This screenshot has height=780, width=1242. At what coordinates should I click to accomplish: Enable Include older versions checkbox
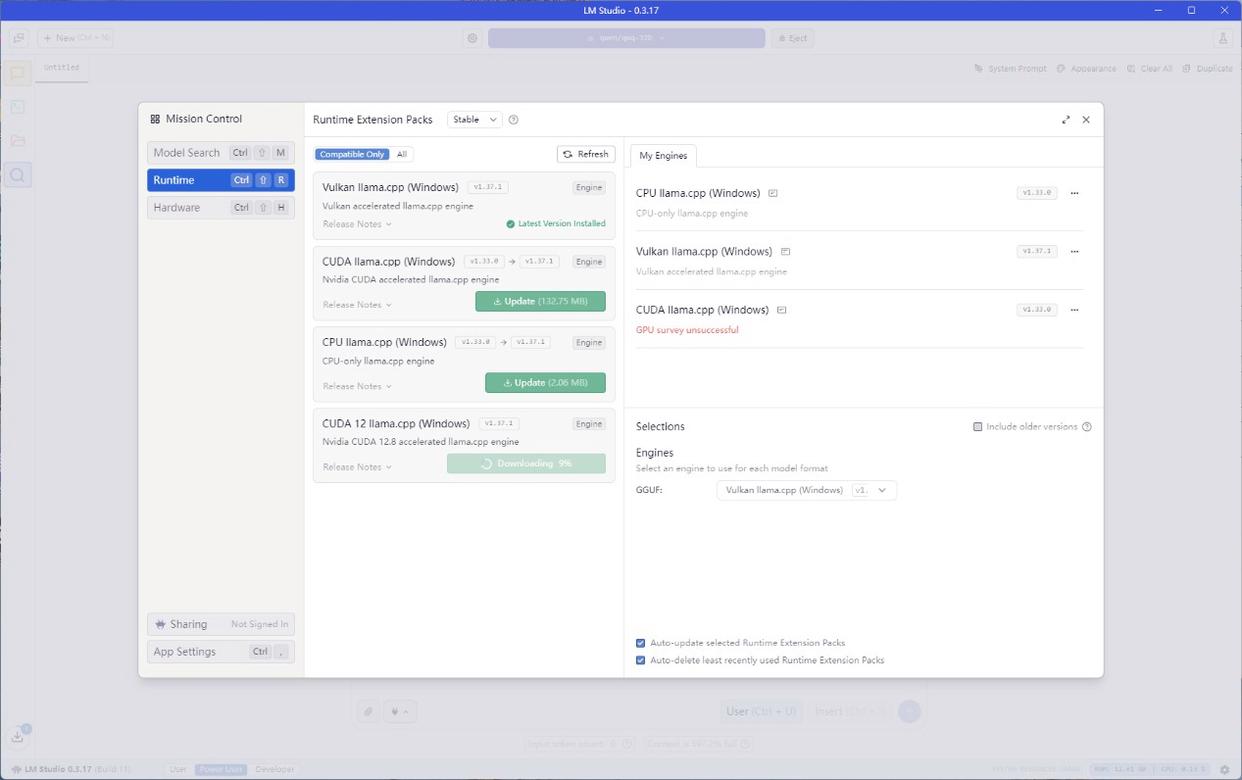(x=978, y=427)
